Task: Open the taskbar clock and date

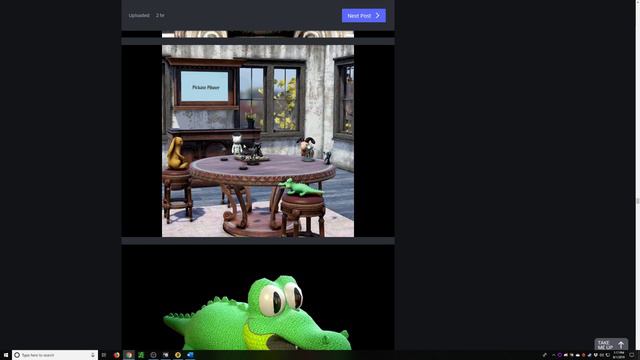Action: [619, 355]
